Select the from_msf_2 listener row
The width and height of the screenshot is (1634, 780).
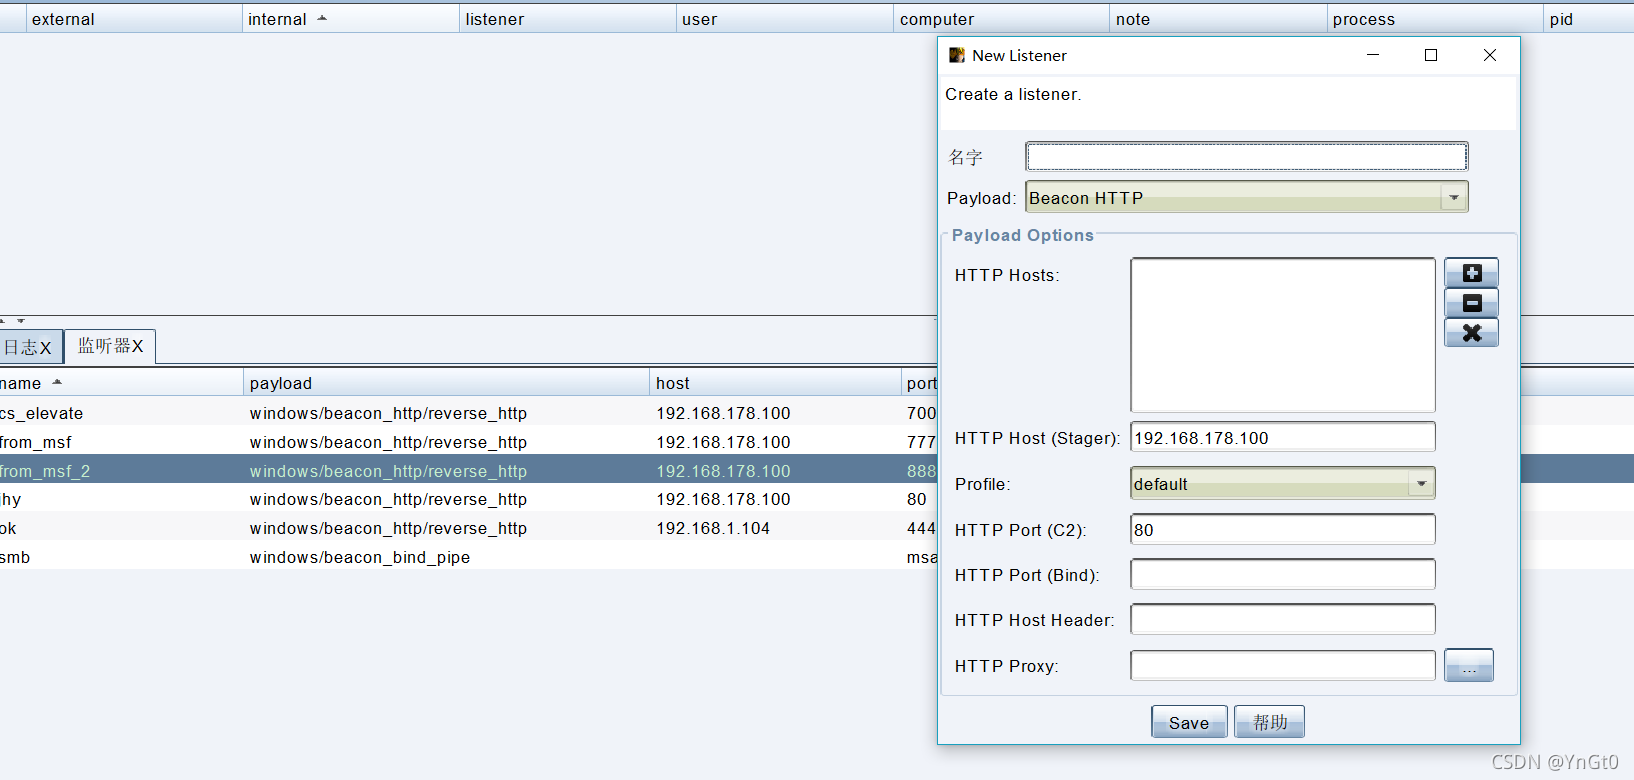(468, 471)
